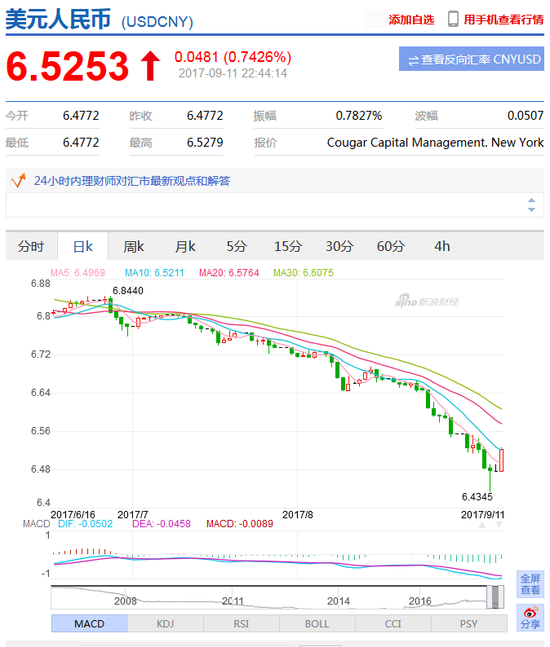The width and height of the screenshot is (550, 647).
Task: Click the up arrow in news ticker
Action: tap(531, 200)
